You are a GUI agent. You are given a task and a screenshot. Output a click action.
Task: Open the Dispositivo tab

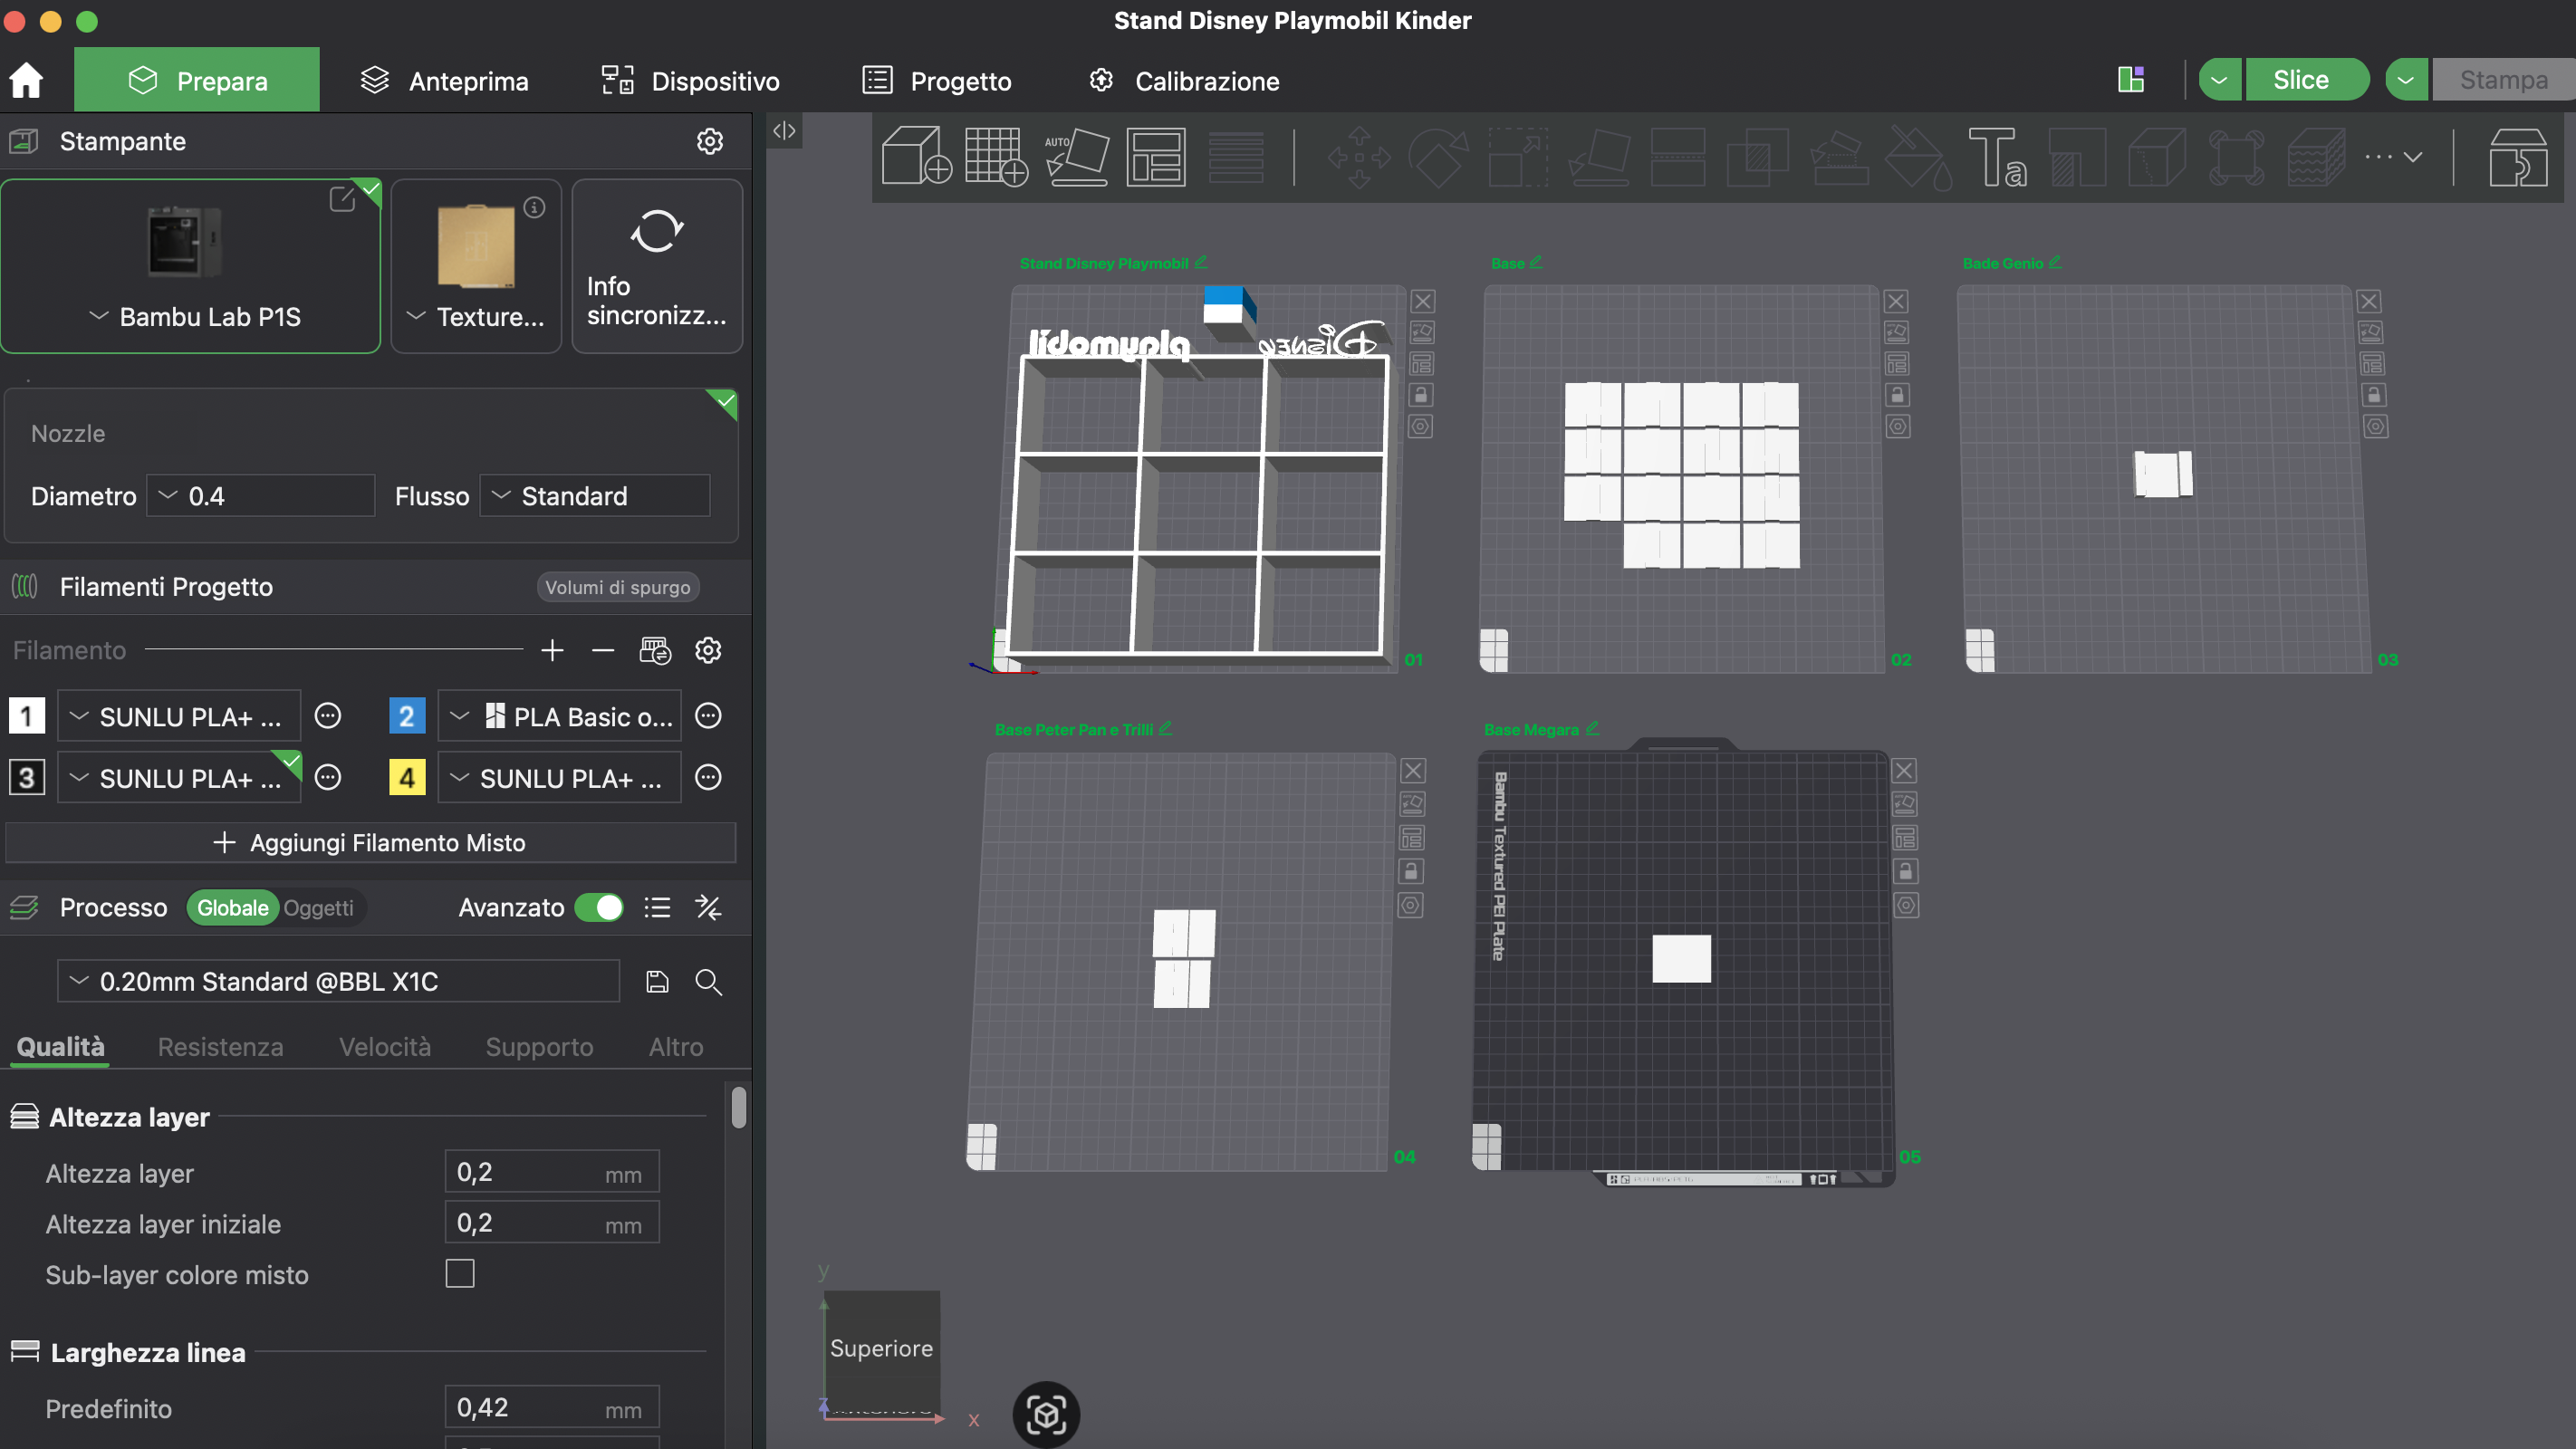(x=690, y=81)
